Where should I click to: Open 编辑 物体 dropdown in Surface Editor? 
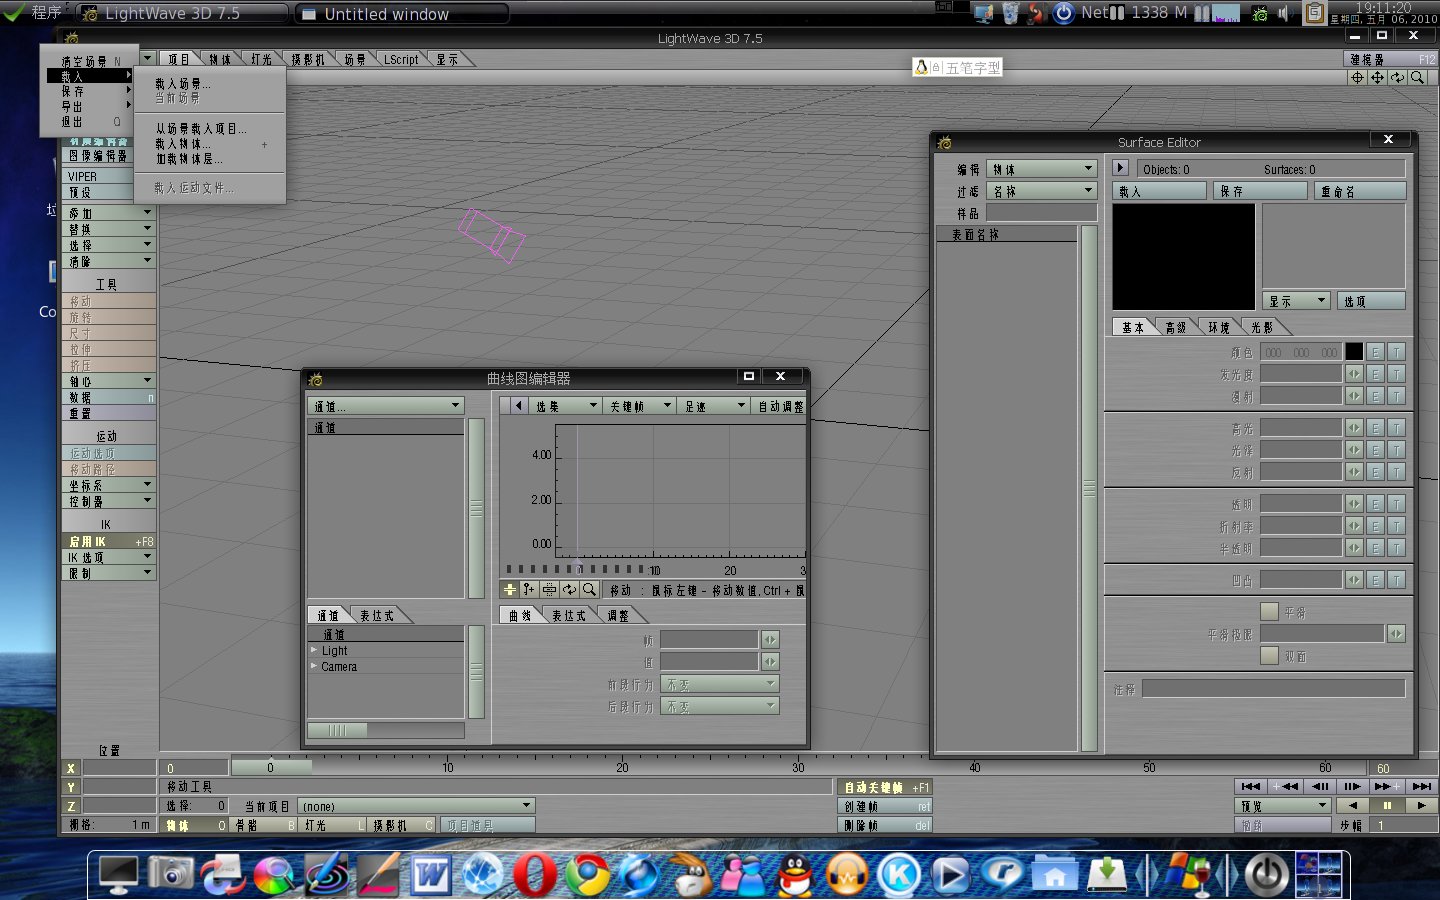pos(1041,169)
